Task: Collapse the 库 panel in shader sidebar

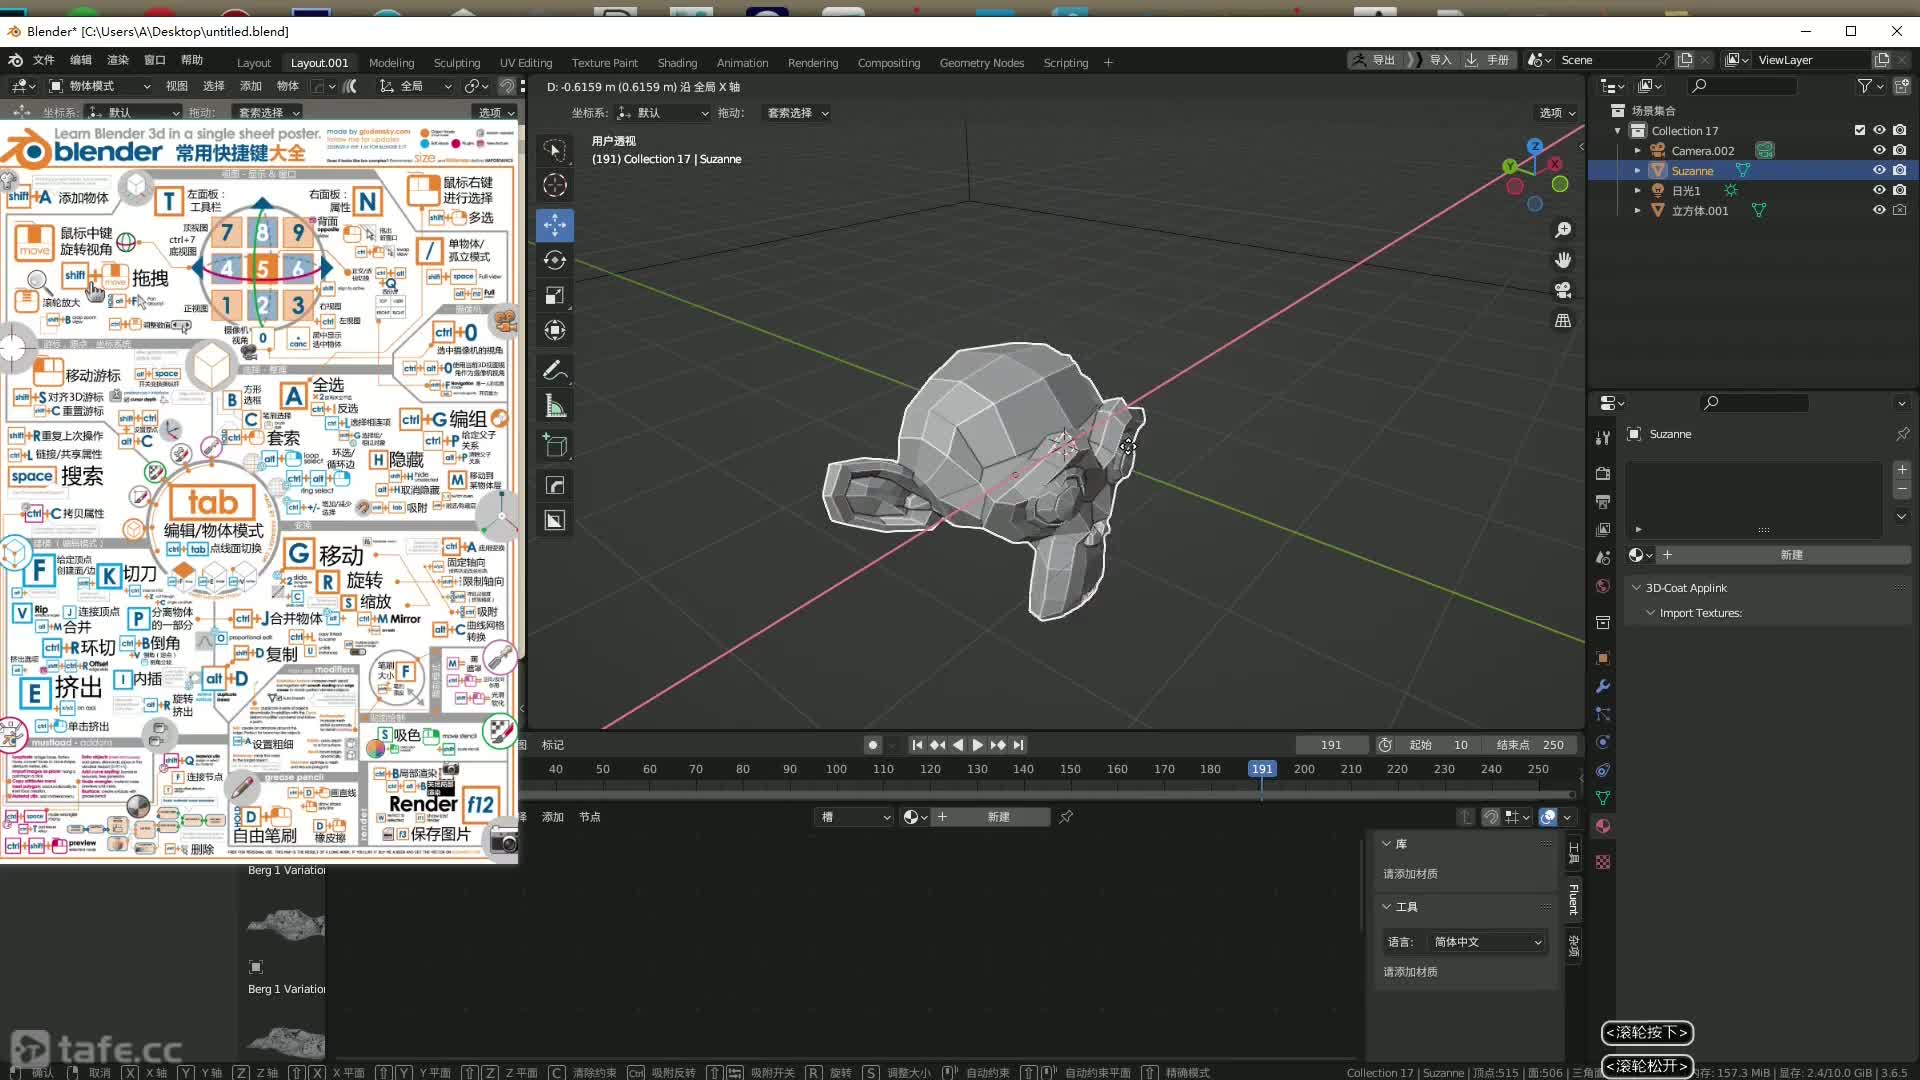Action: [1387, 844]
